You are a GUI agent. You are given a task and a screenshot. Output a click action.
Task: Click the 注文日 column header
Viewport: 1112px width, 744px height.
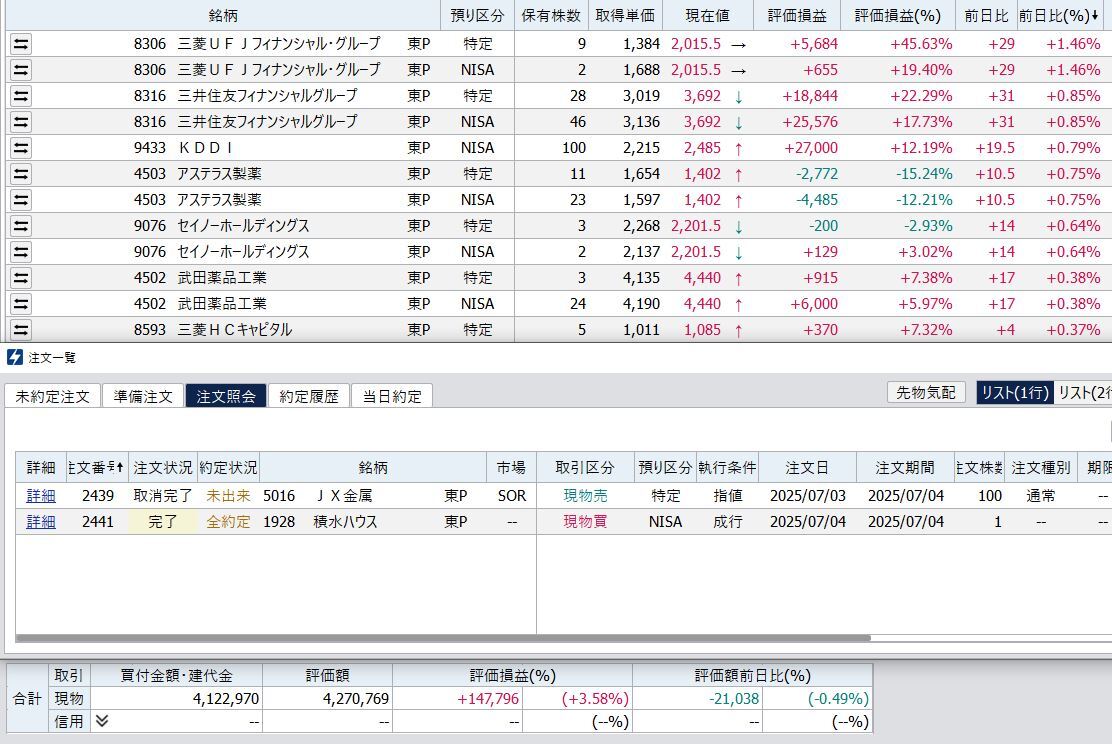[x=807, y=467]
